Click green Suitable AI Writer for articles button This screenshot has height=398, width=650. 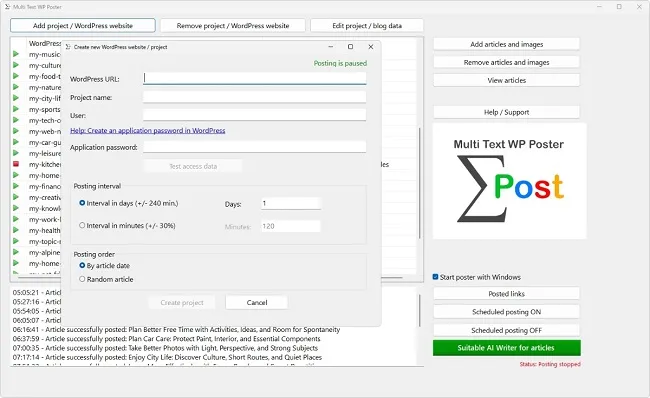tap(506, 348)
